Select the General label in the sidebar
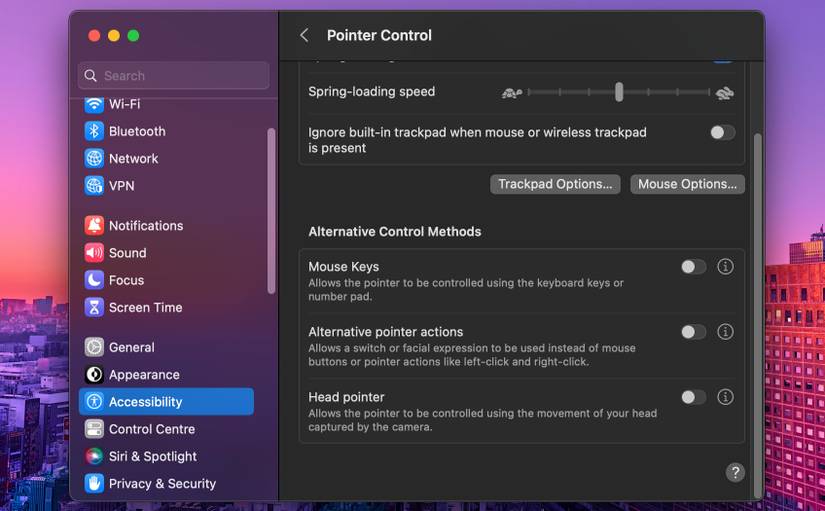825x511 pixels. 132,347
